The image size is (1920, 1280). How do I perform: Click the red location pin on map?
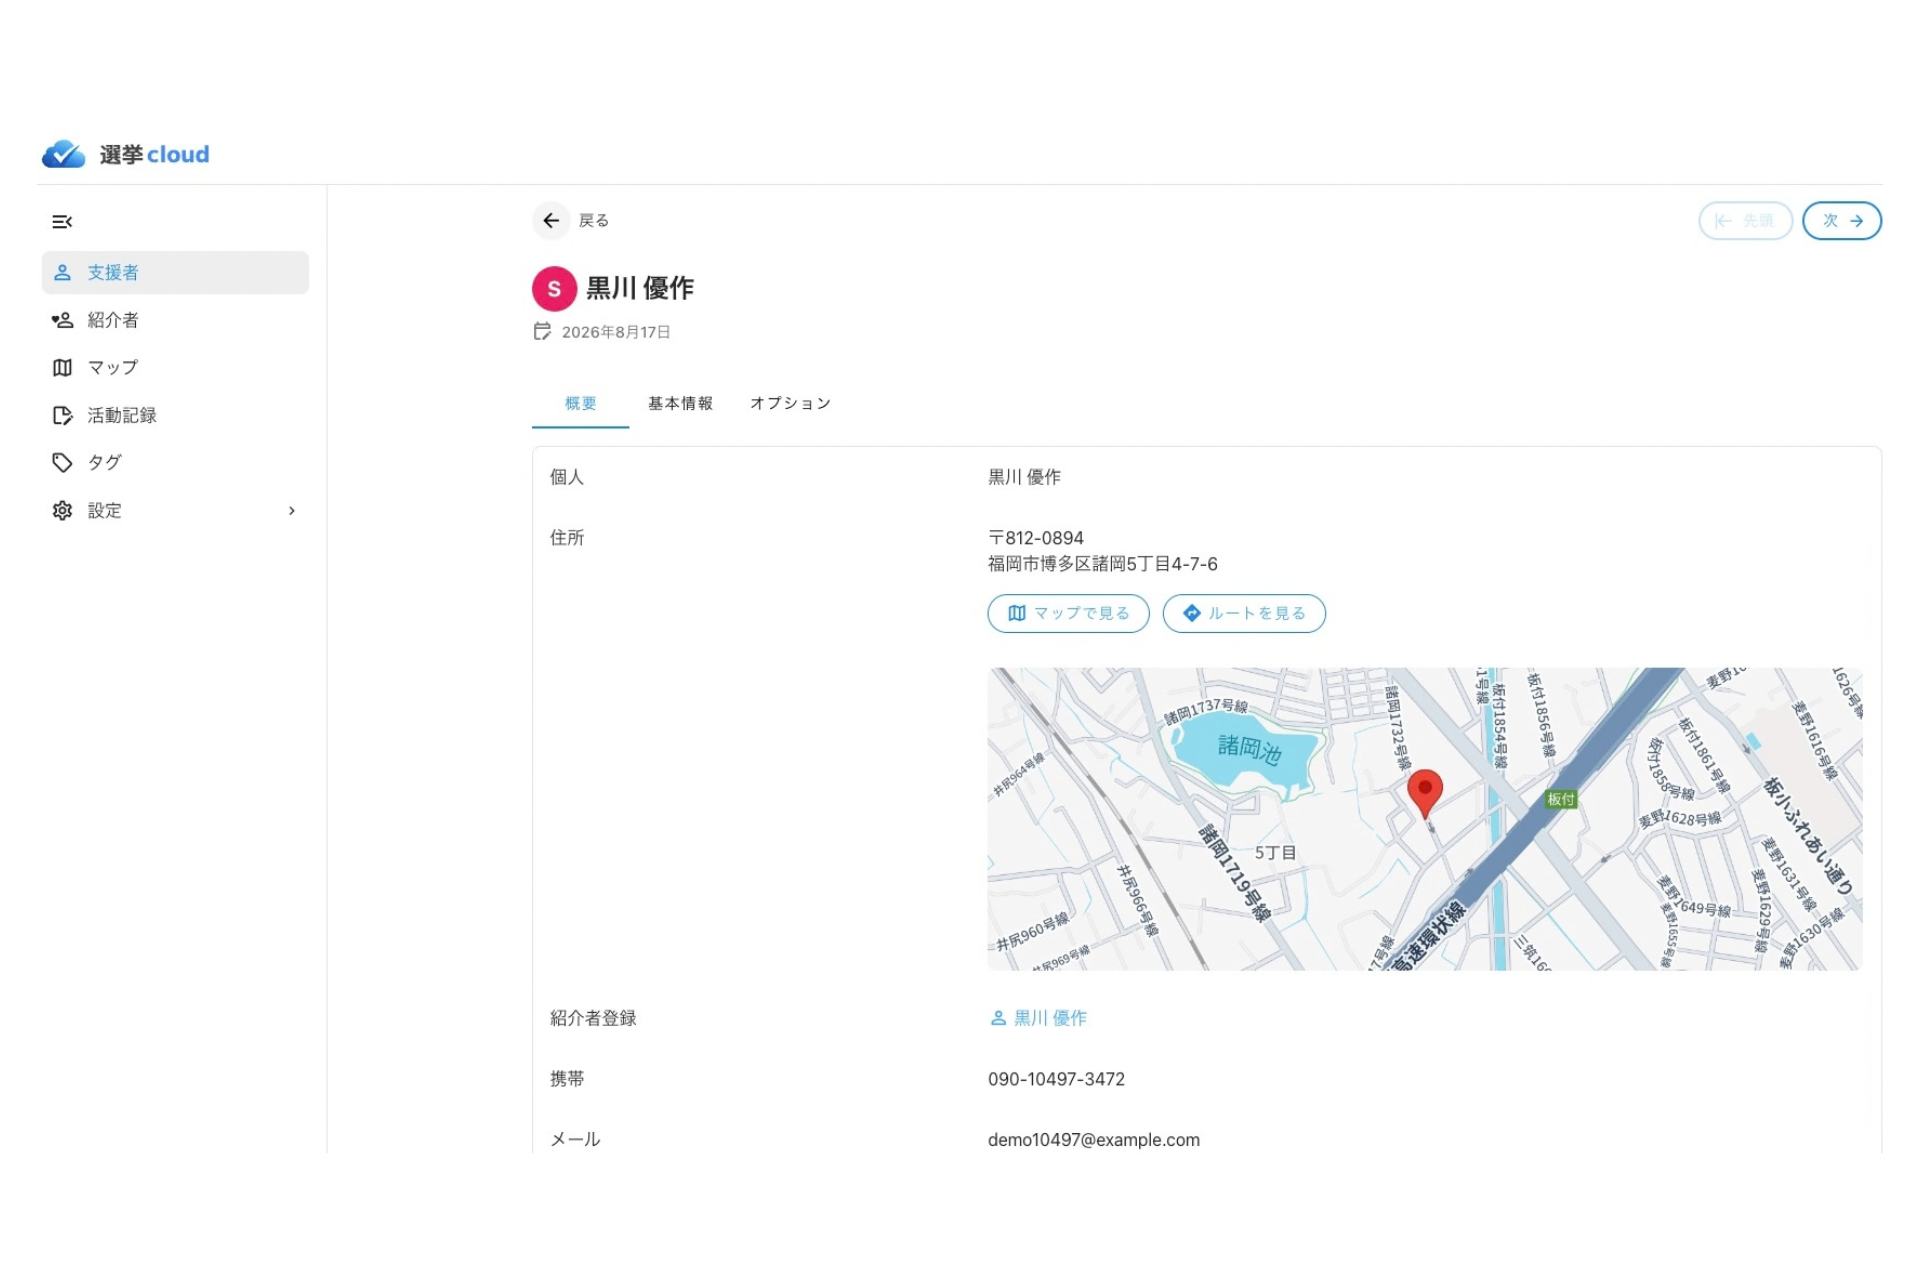(x=1424, y=791)
